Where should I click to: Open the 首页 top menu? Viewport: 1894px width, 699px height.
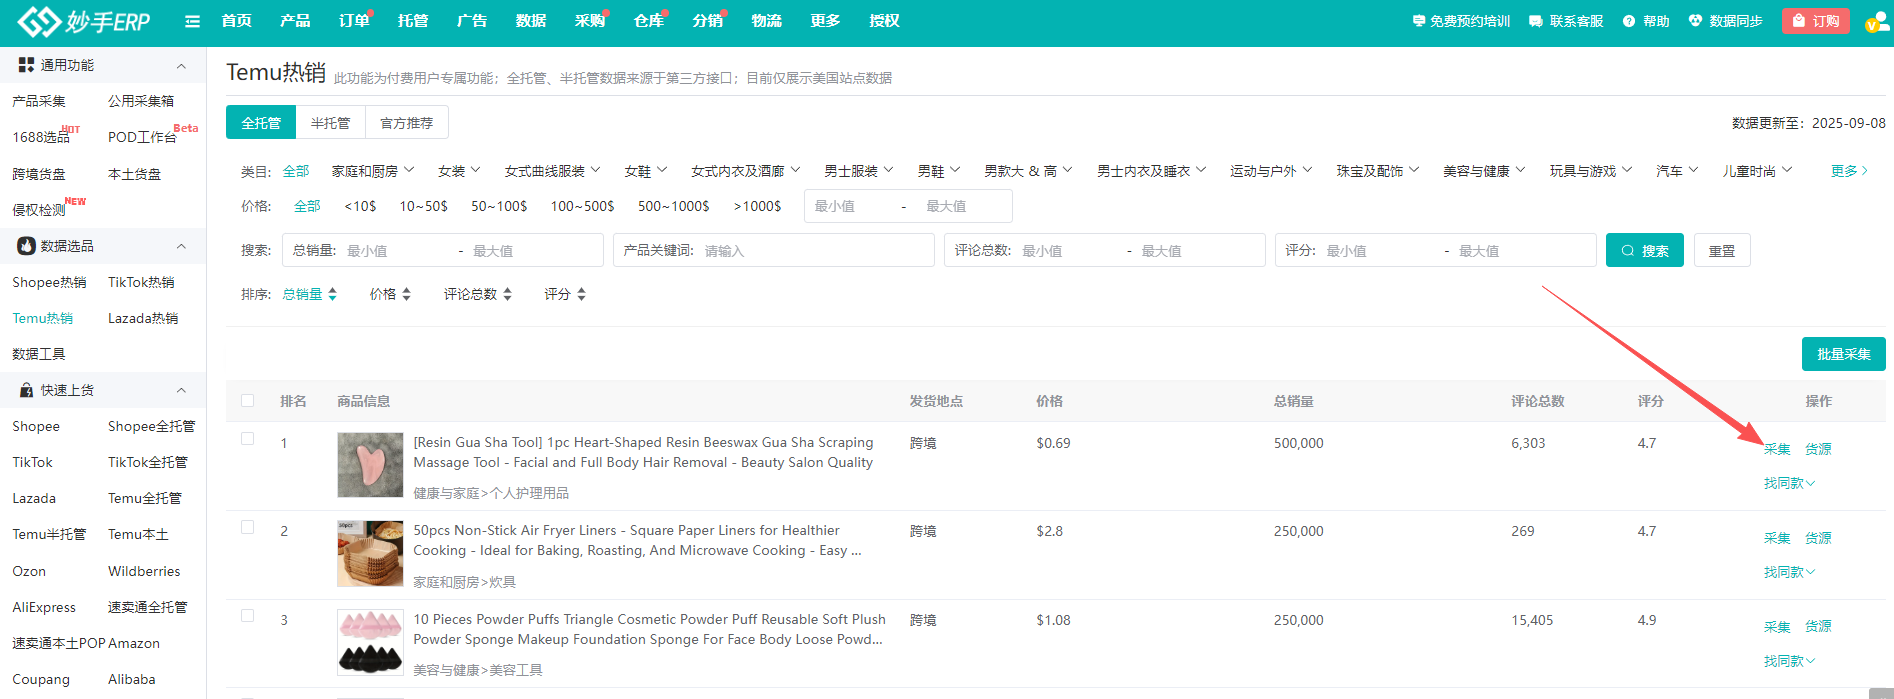tap(237, 21)
